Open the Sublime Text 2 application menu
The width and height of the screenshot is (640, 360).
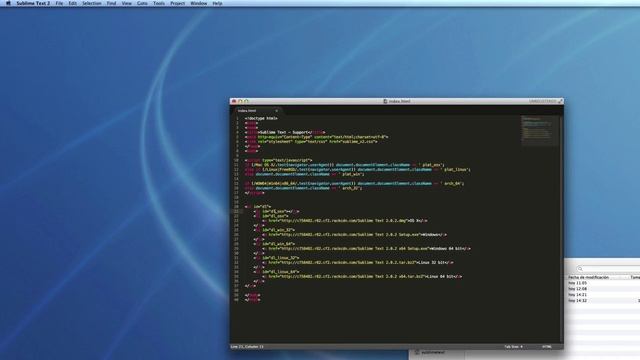point(33,3)
